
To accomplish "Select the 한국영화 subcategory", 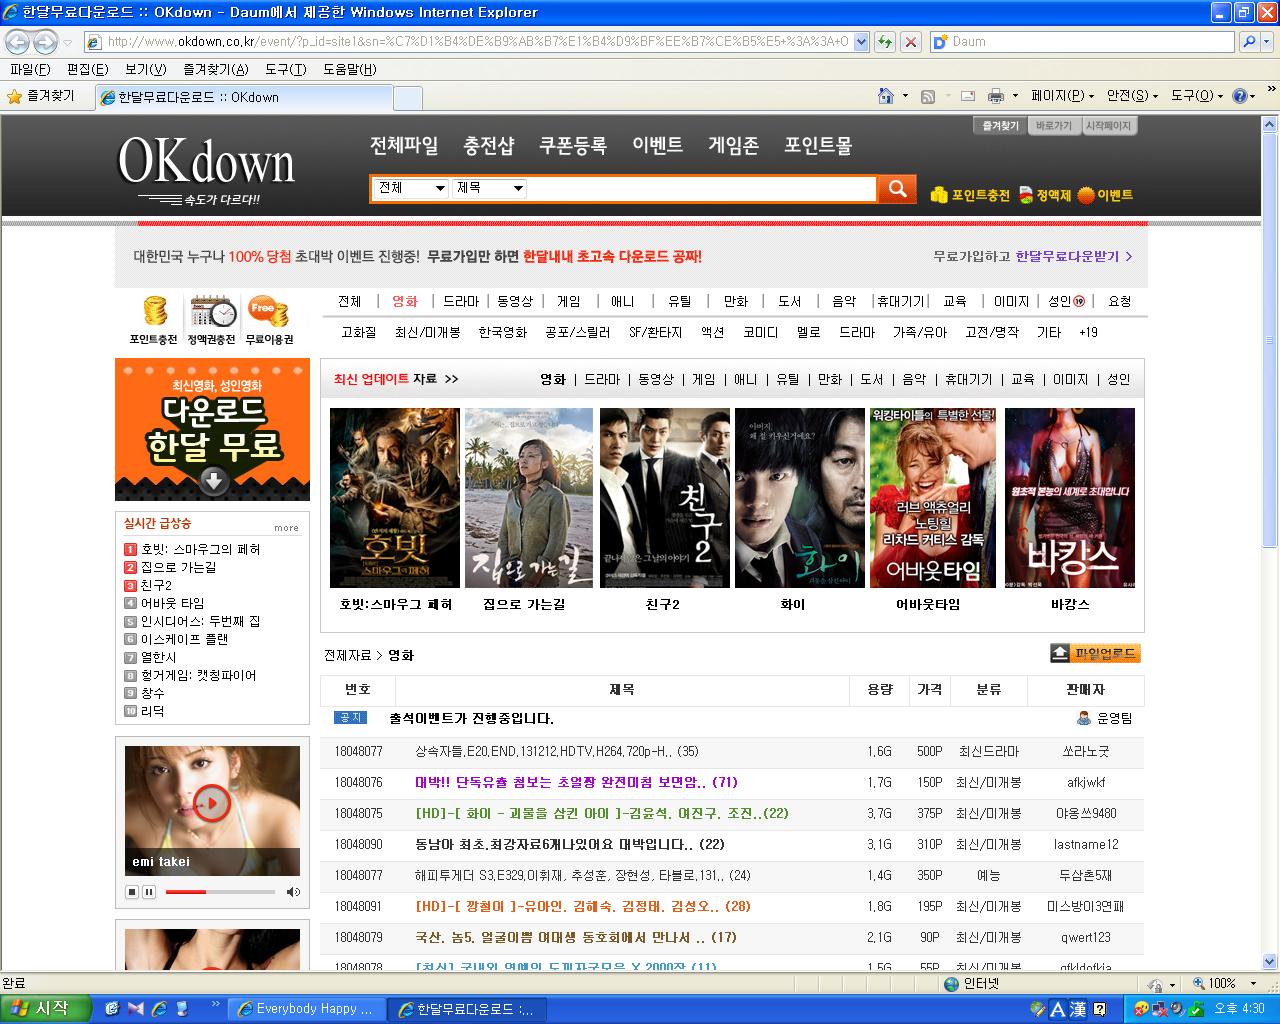I will [x=502, y=332].
